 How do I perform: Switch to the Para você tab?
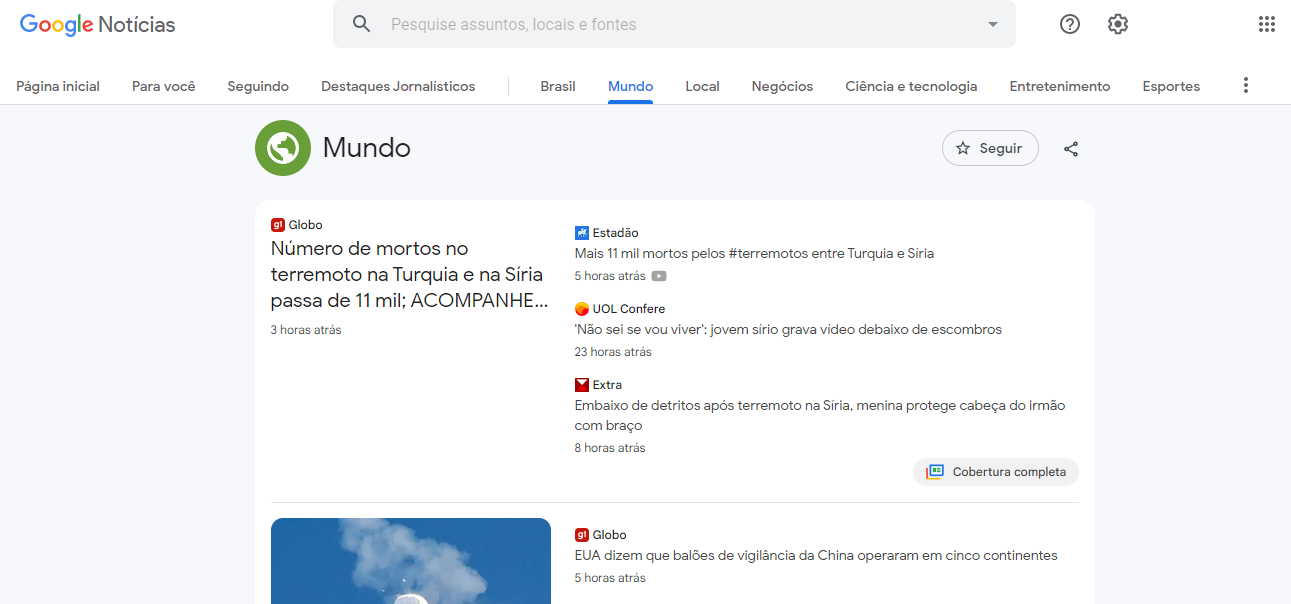coord(164,86)
